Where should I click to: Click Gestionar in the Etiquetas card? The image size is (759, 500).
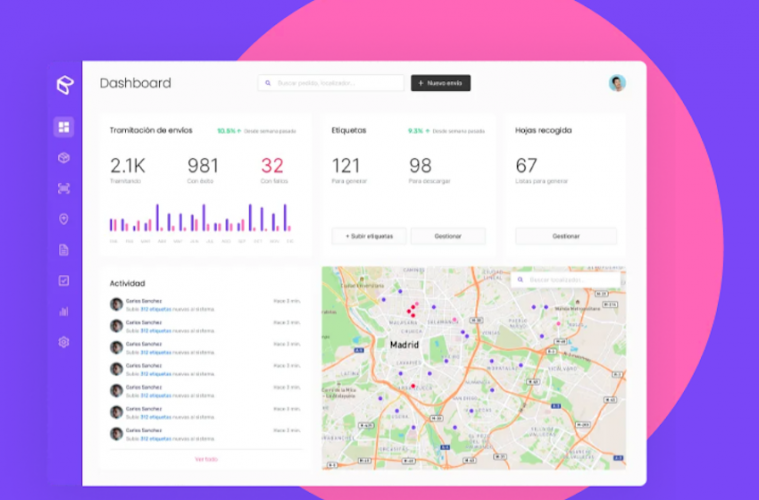[x=448, y=236]
